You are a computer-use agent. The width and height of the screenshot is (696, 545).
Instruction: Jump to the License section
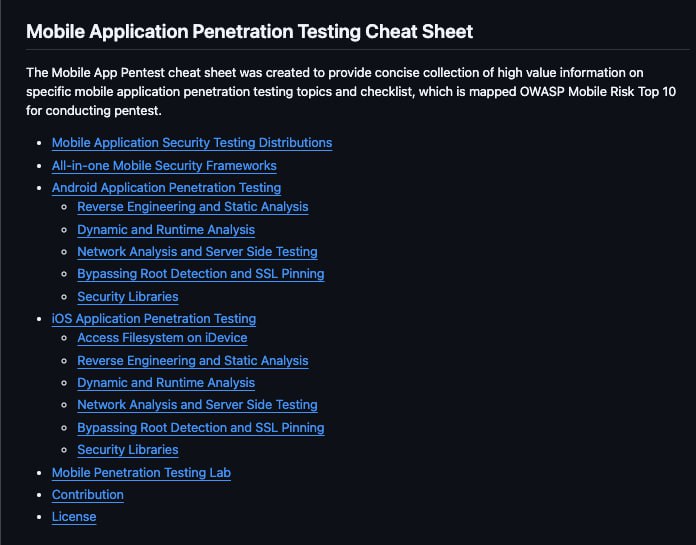tap(74, 517)
